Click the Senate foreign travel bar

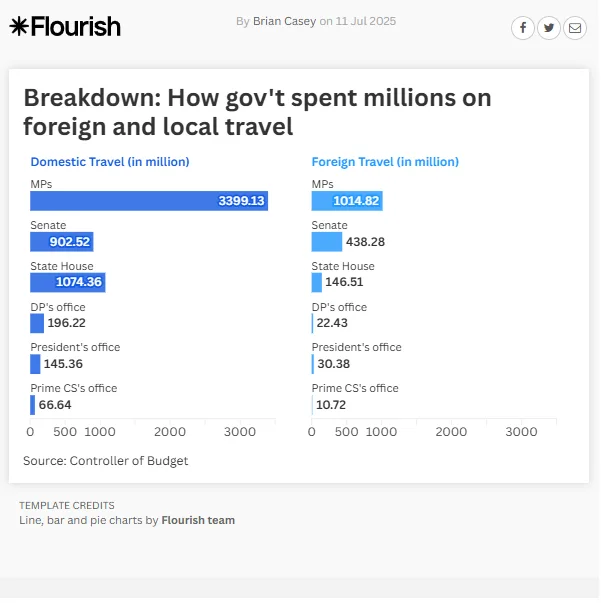[326, 242]
